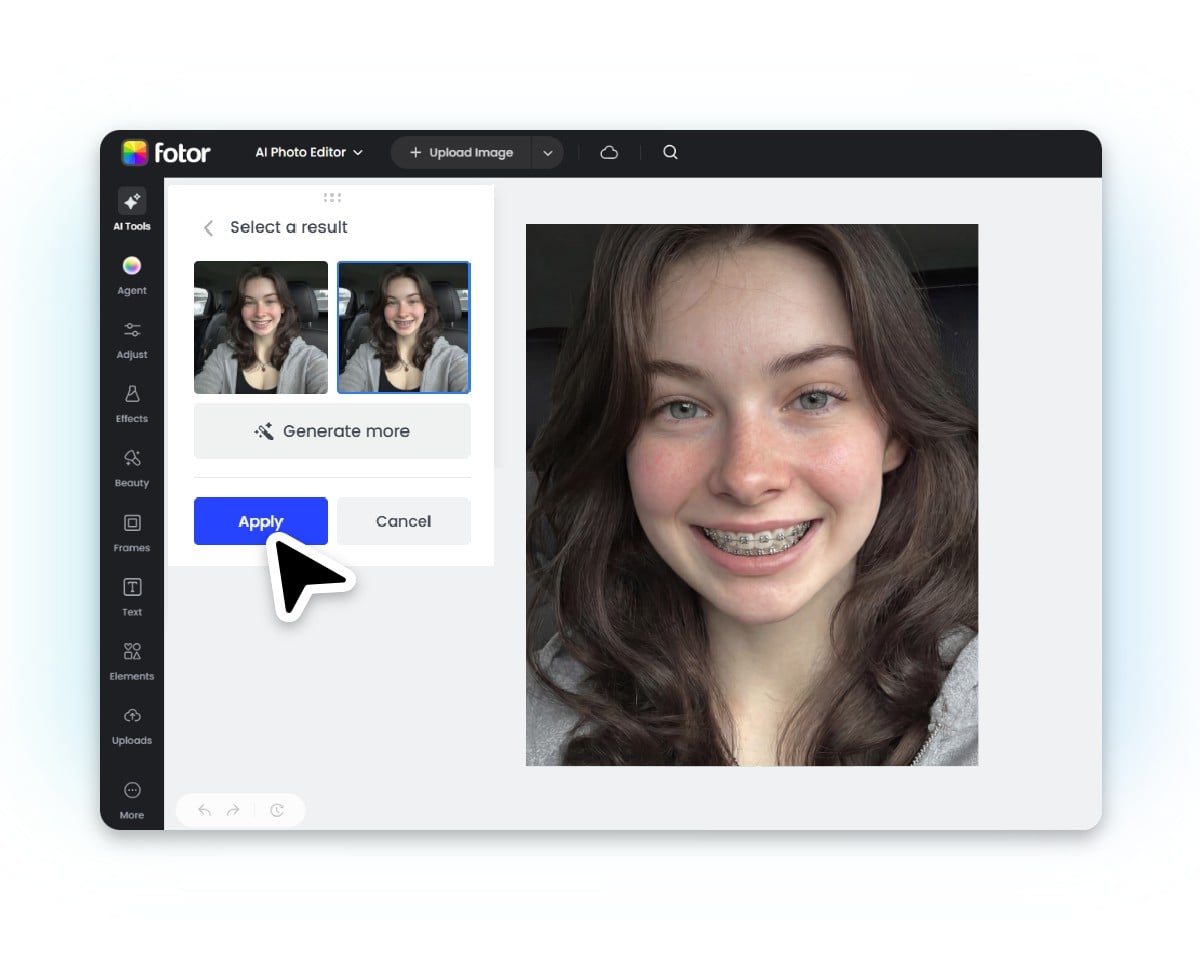Open the Effects flask icon
Image resolution: width=1200 pixels, height=960 pixels.
131,402
